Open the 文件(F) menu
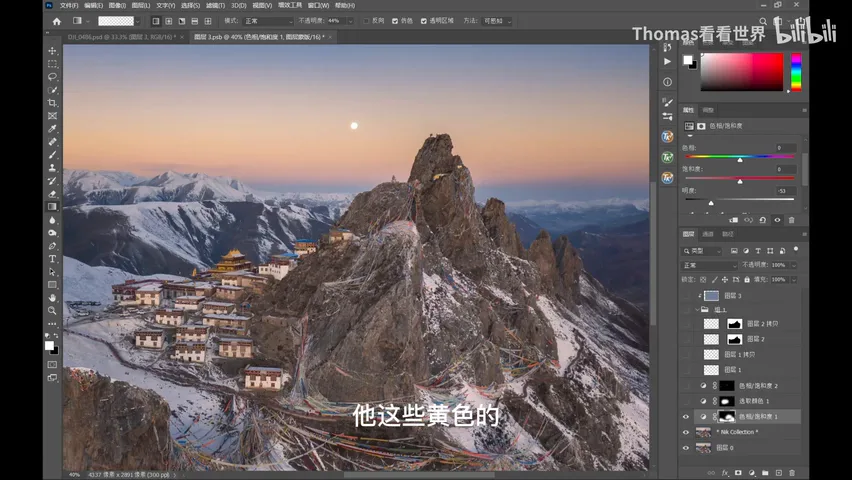Screen dimensions: 852x480 pyautogui.click(x=69, y=5)
